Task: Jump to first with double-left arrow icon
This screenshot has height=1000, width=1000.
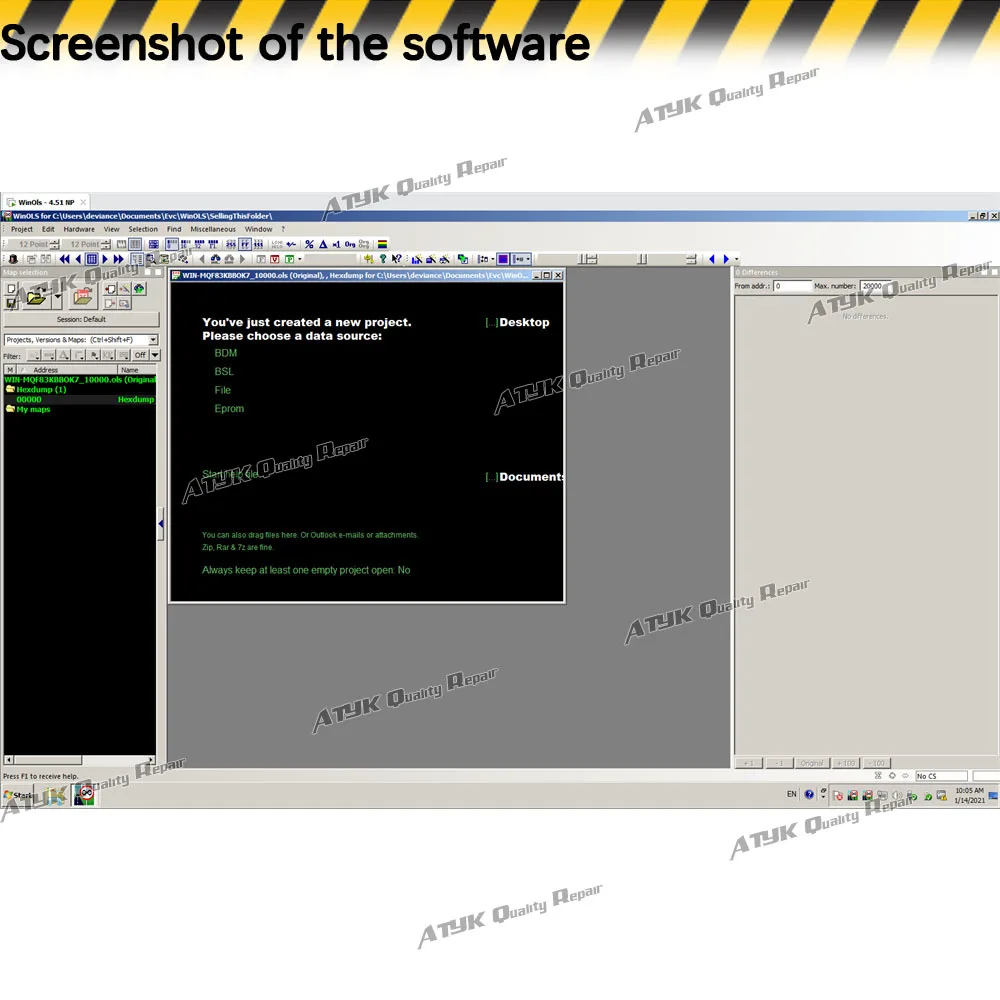Action: point(64,260)
